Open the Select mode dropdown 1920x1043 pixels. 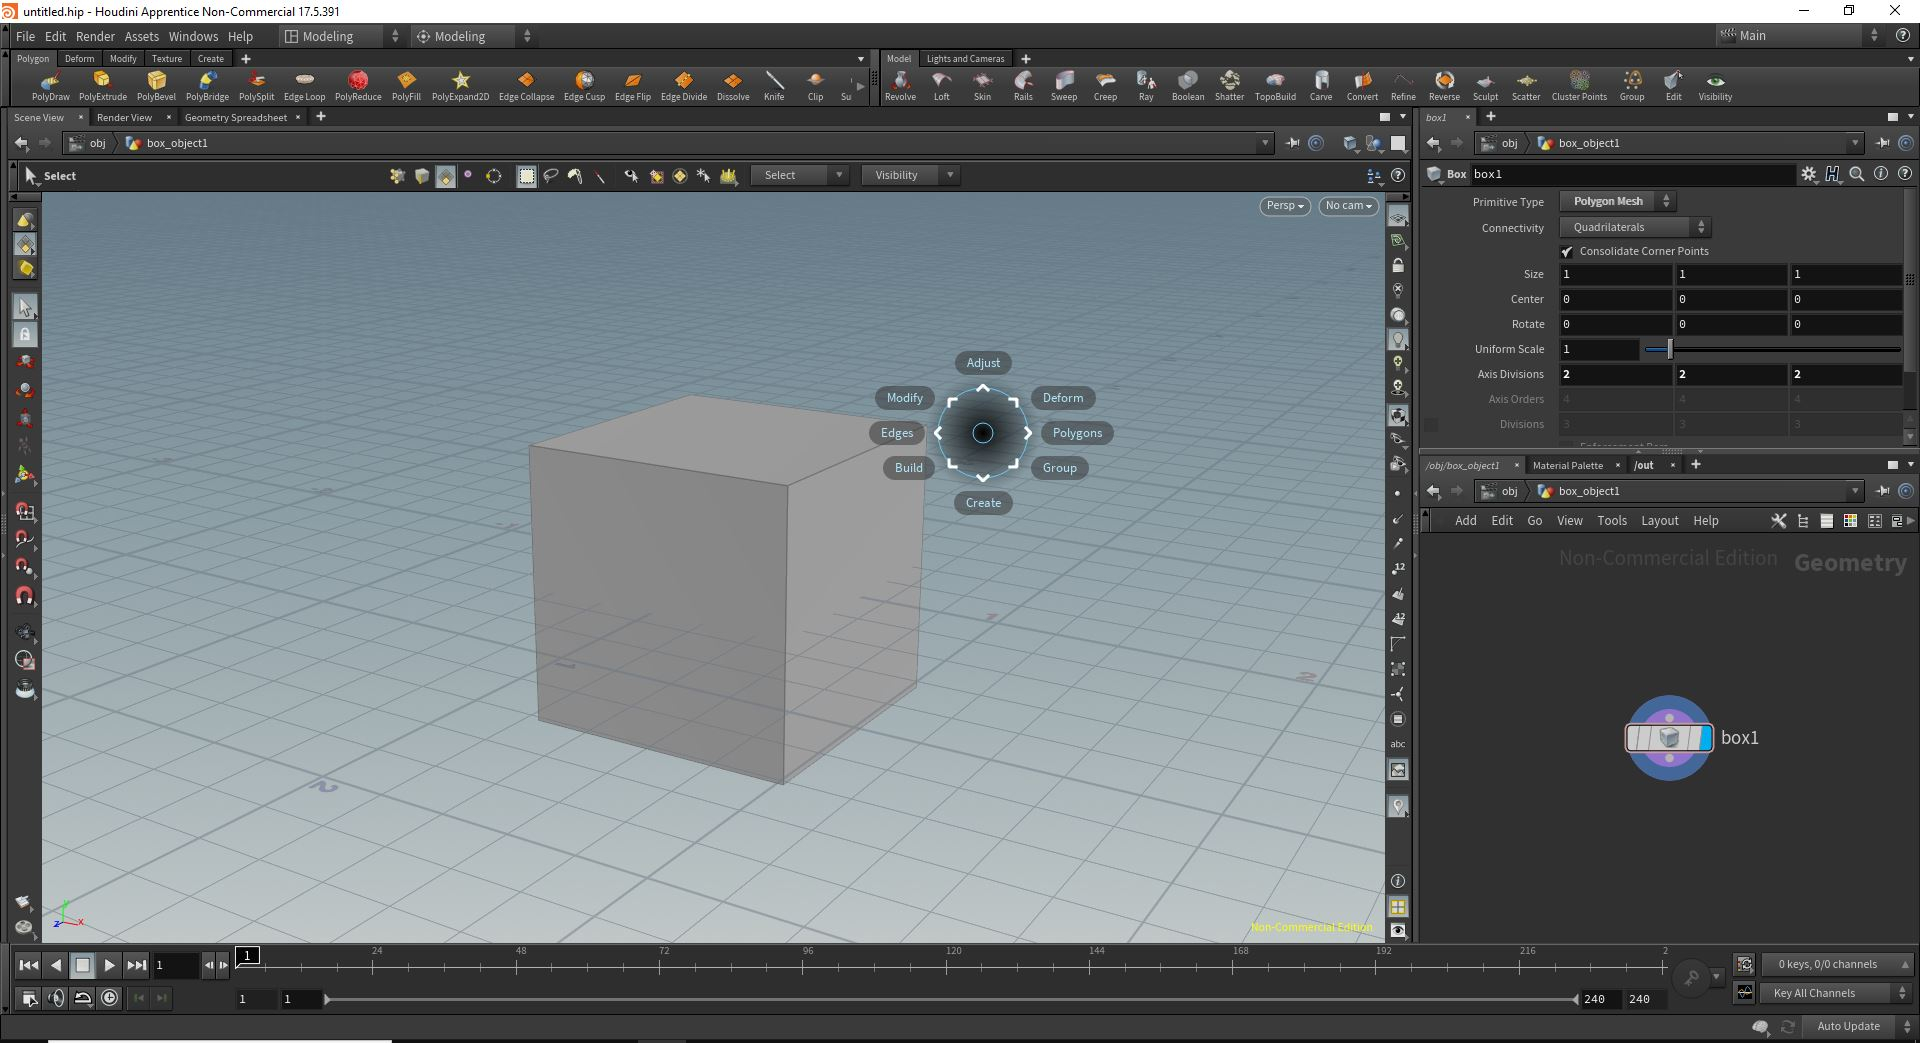800,175
